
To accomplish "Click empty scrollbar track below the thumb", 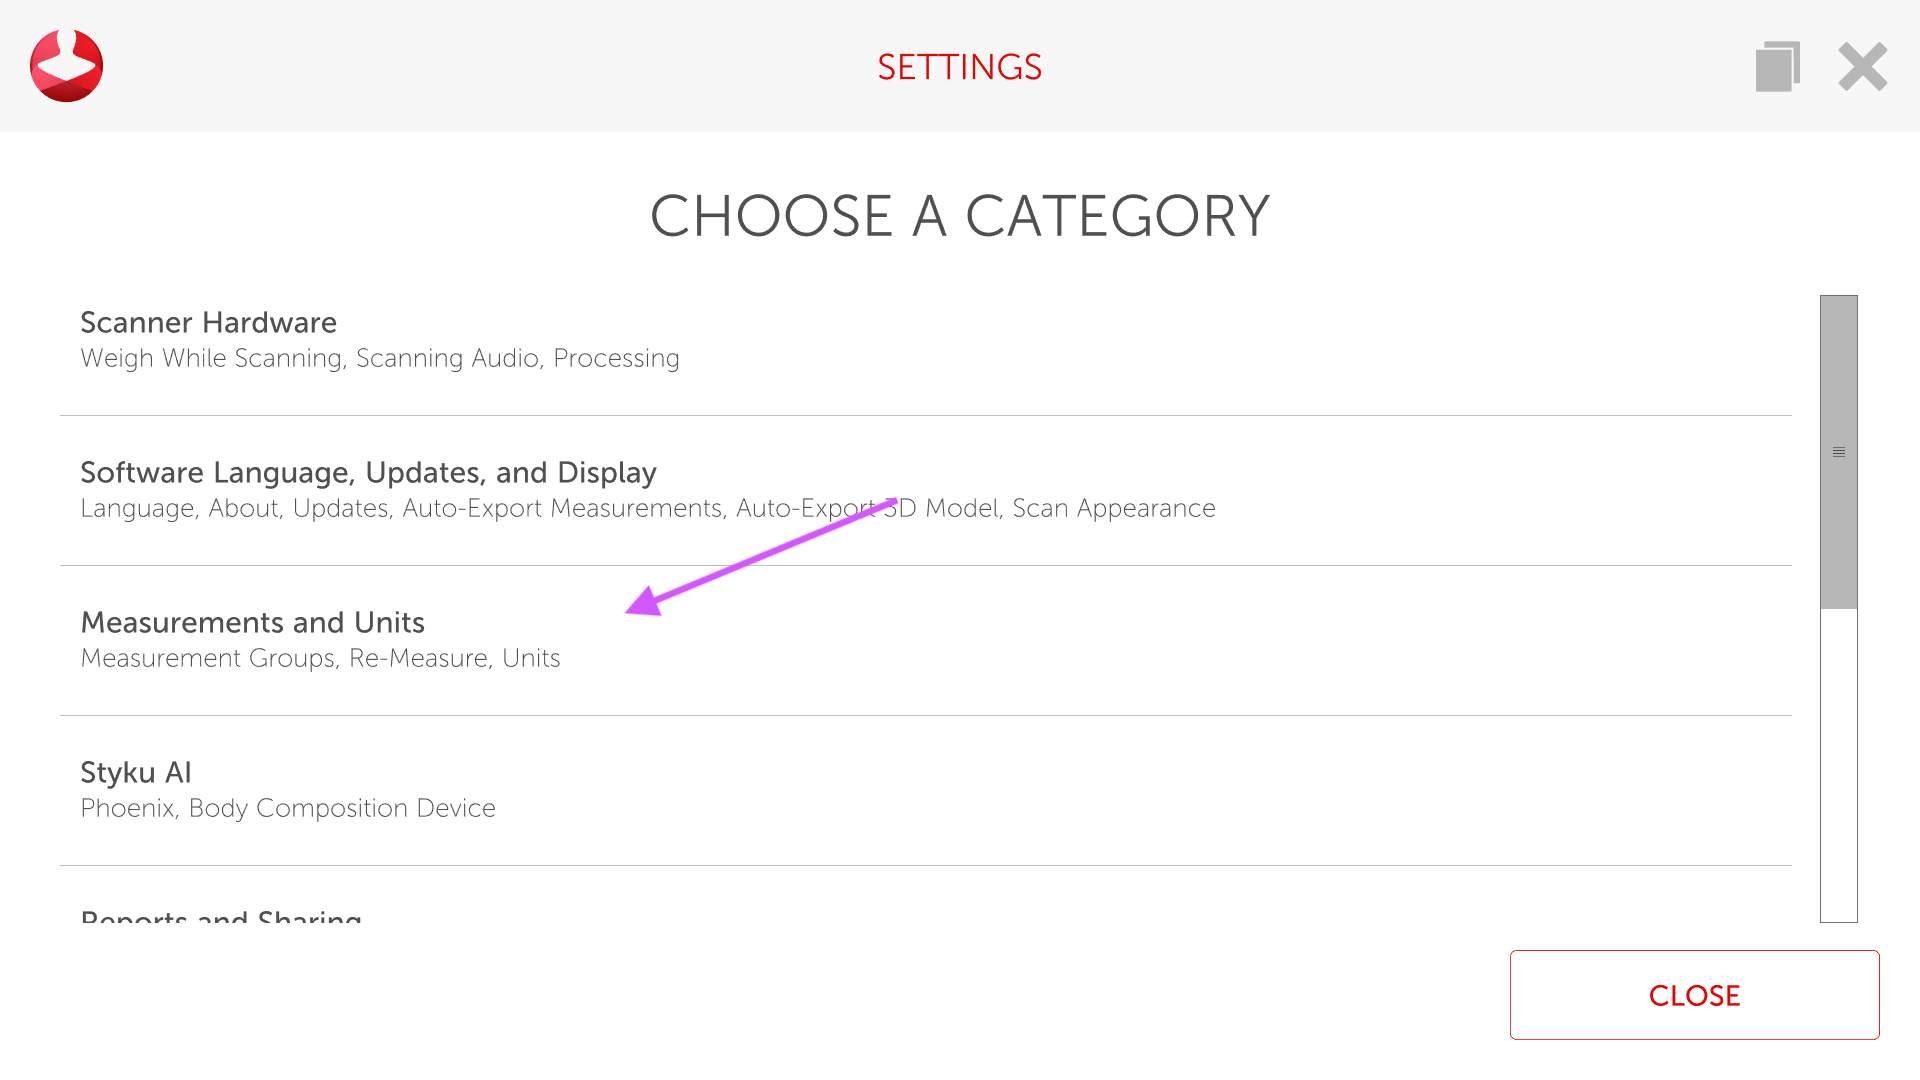I will 1838,770.
